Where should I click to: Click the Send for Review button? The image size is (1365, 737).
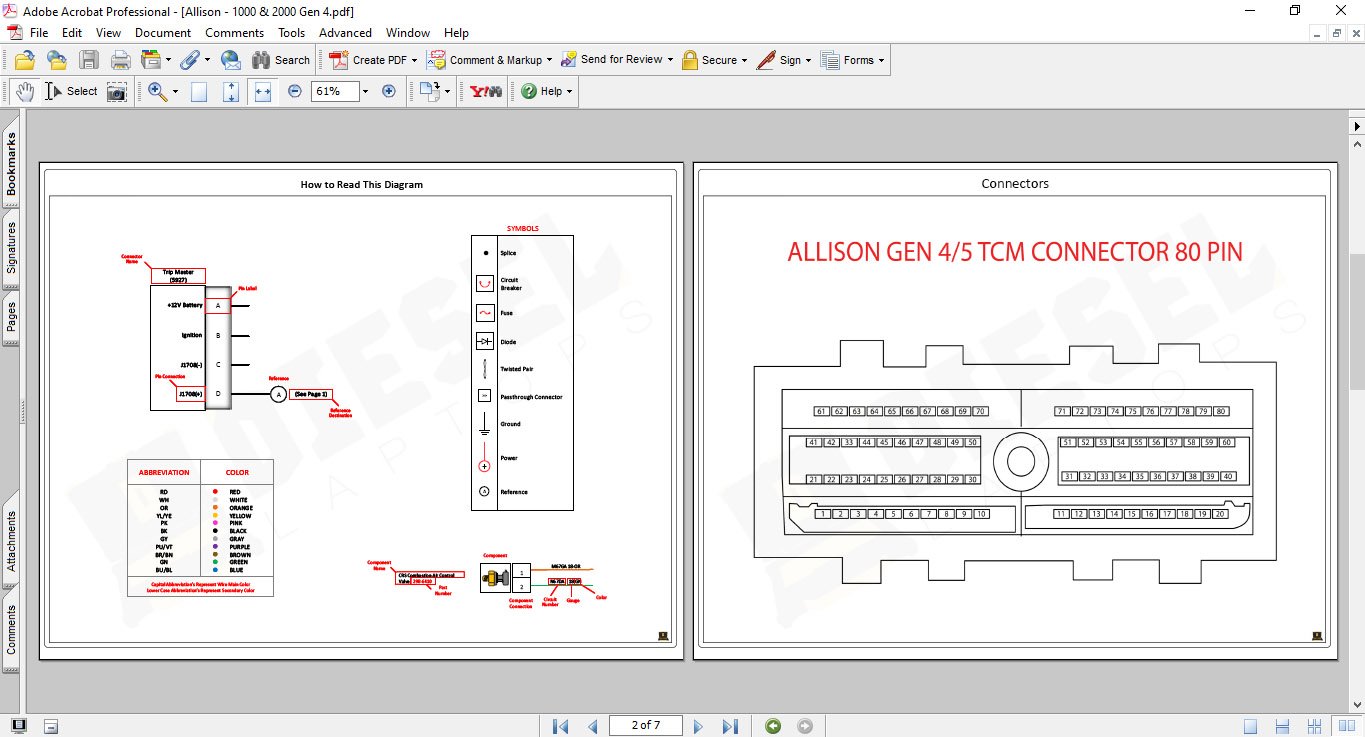(615, 60)
